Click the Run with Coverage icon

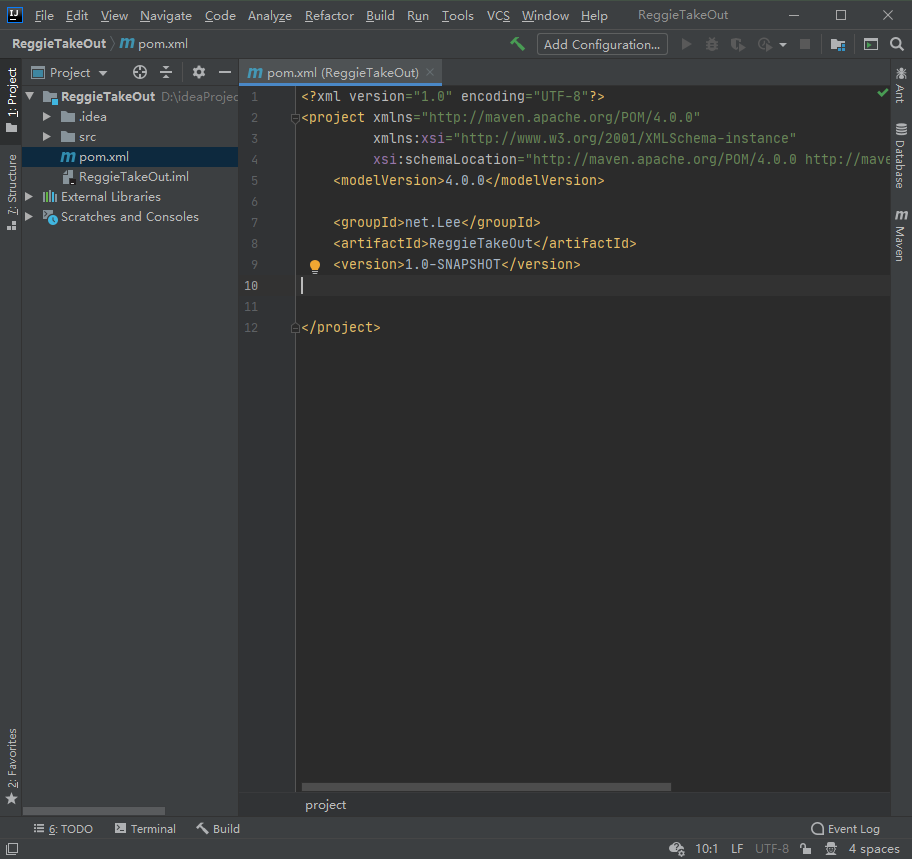[x=738, y=44]
